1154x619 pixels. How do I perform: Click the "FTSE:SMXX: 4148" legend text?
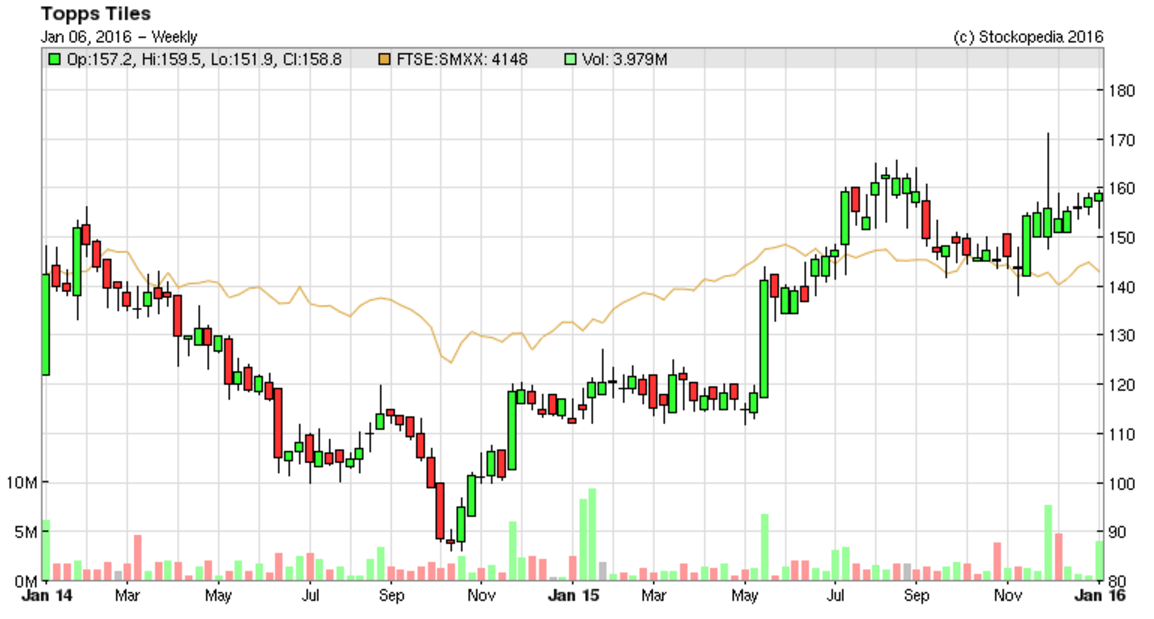click(462, 59)
